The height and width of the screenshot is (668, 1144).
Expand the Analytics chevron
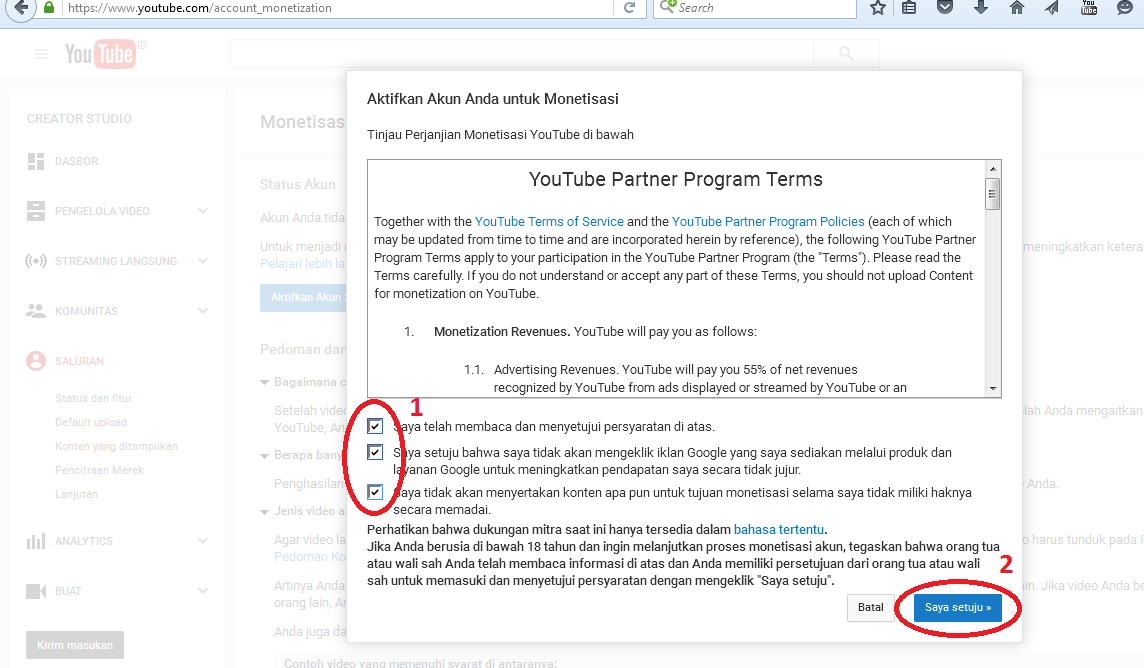tap(203, 541)
